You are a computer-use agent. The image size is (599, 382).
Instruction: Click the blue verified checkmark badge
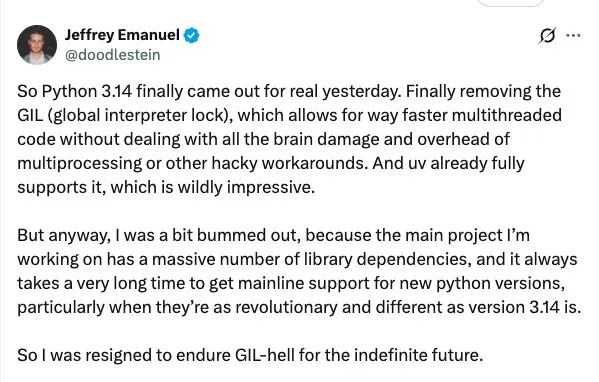191,36
